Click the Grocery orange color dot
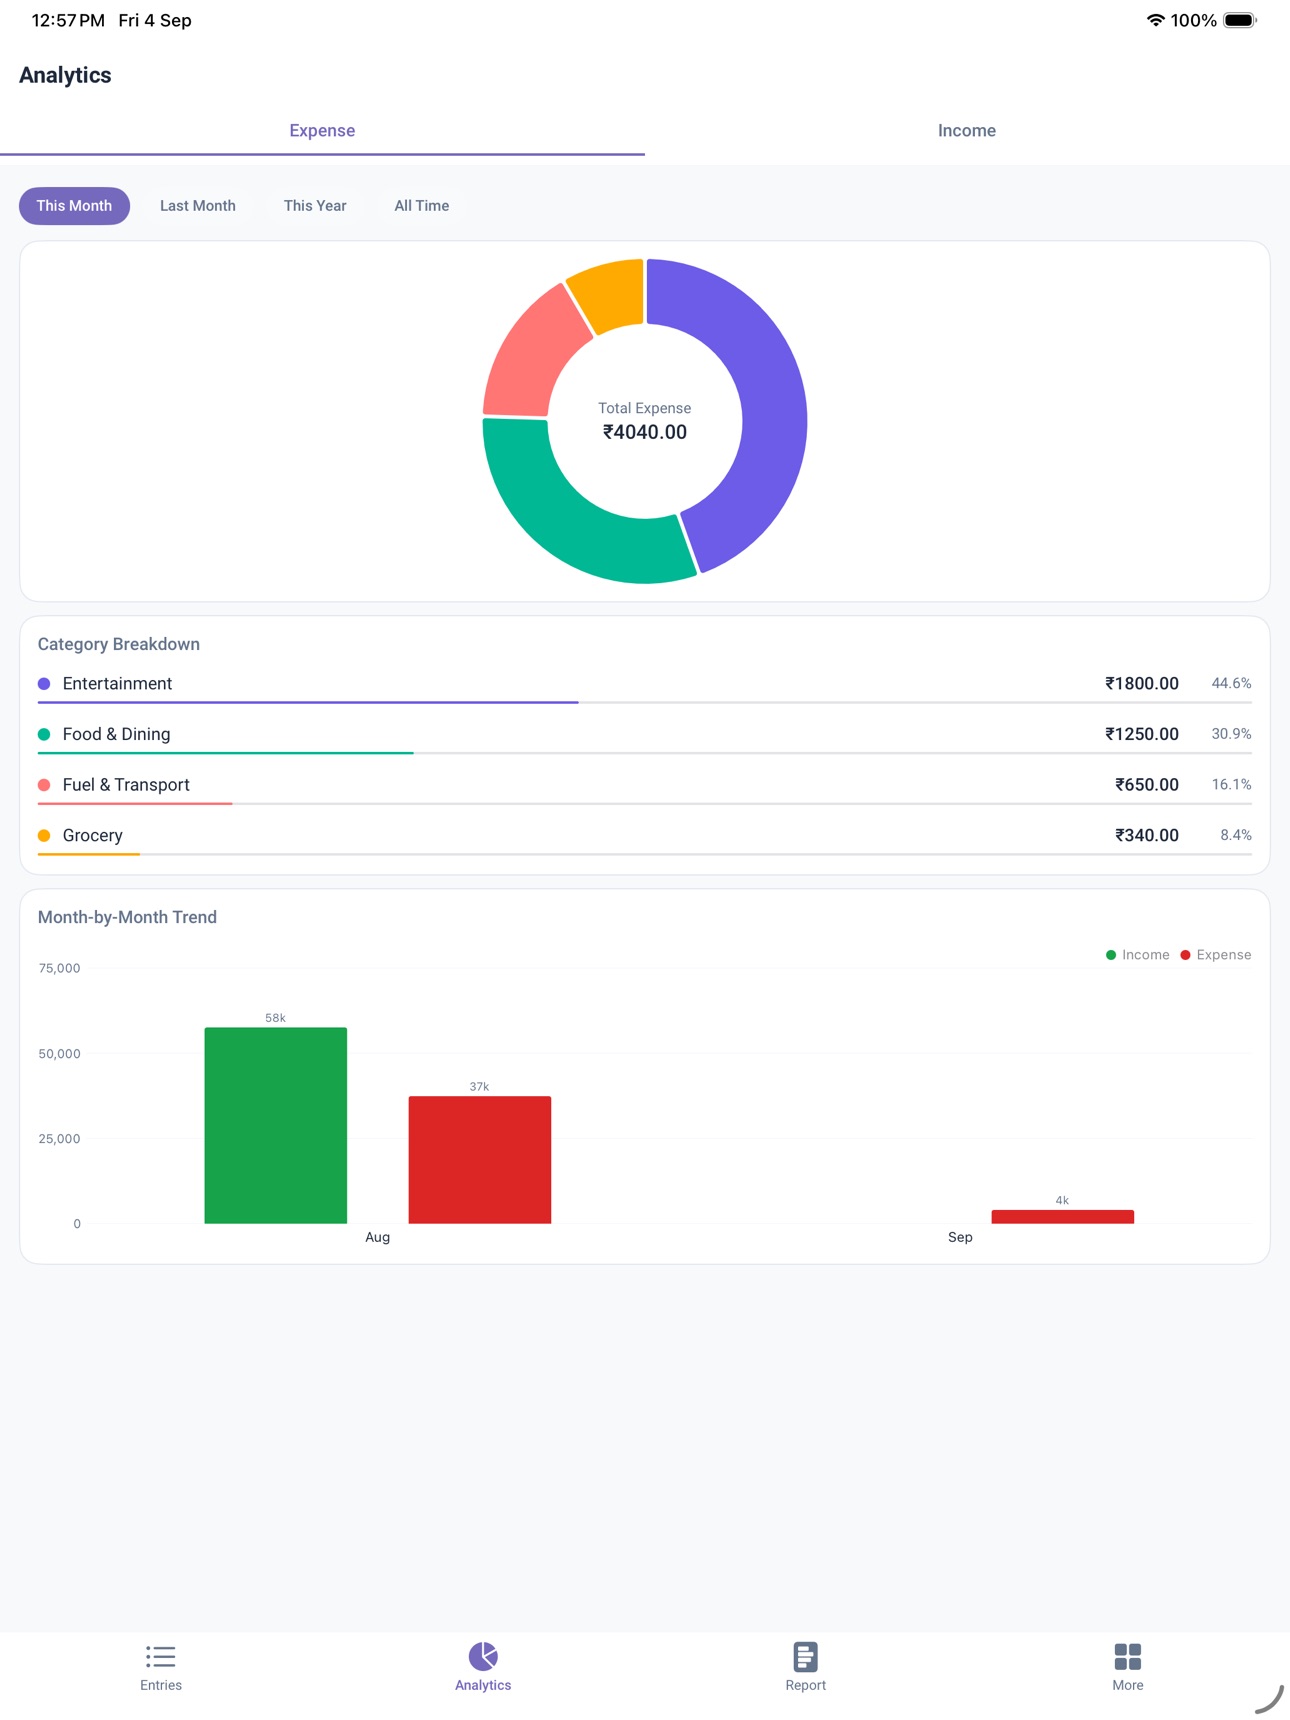 point(44,835)
